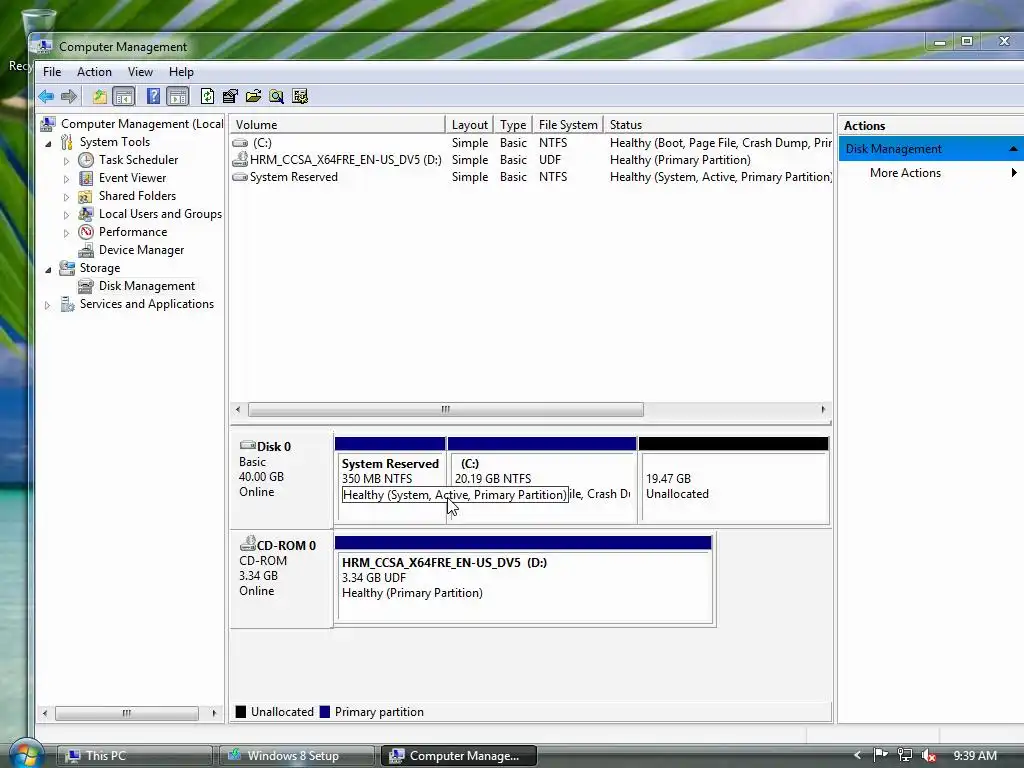Select the System Reserved row in volume list
The height and width of the screenshot is (768, 1024).
click(x=531, y=177)
